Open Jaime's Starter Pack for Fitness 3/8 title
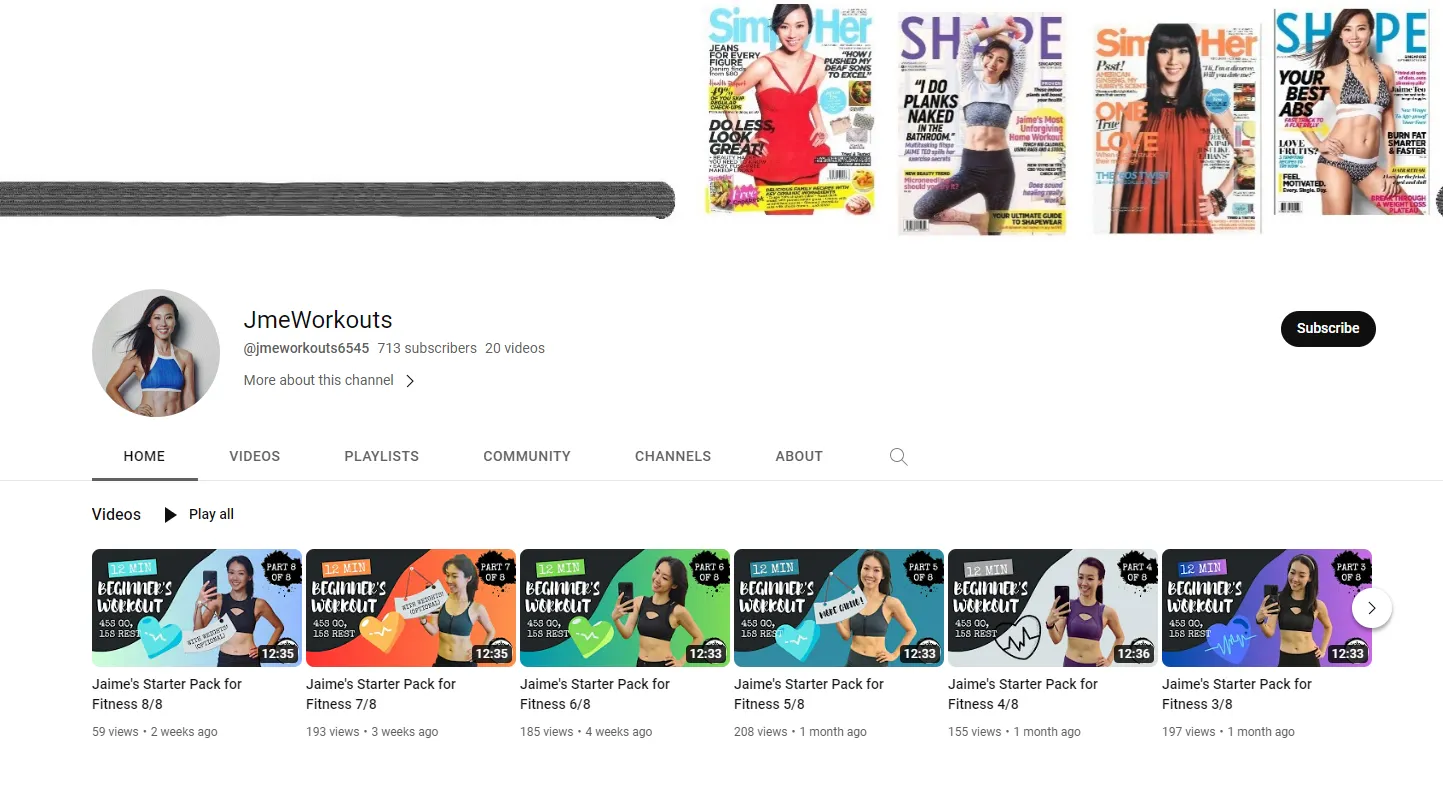1443x785 pixels. pyautogui.click(x=1237, y=694)
